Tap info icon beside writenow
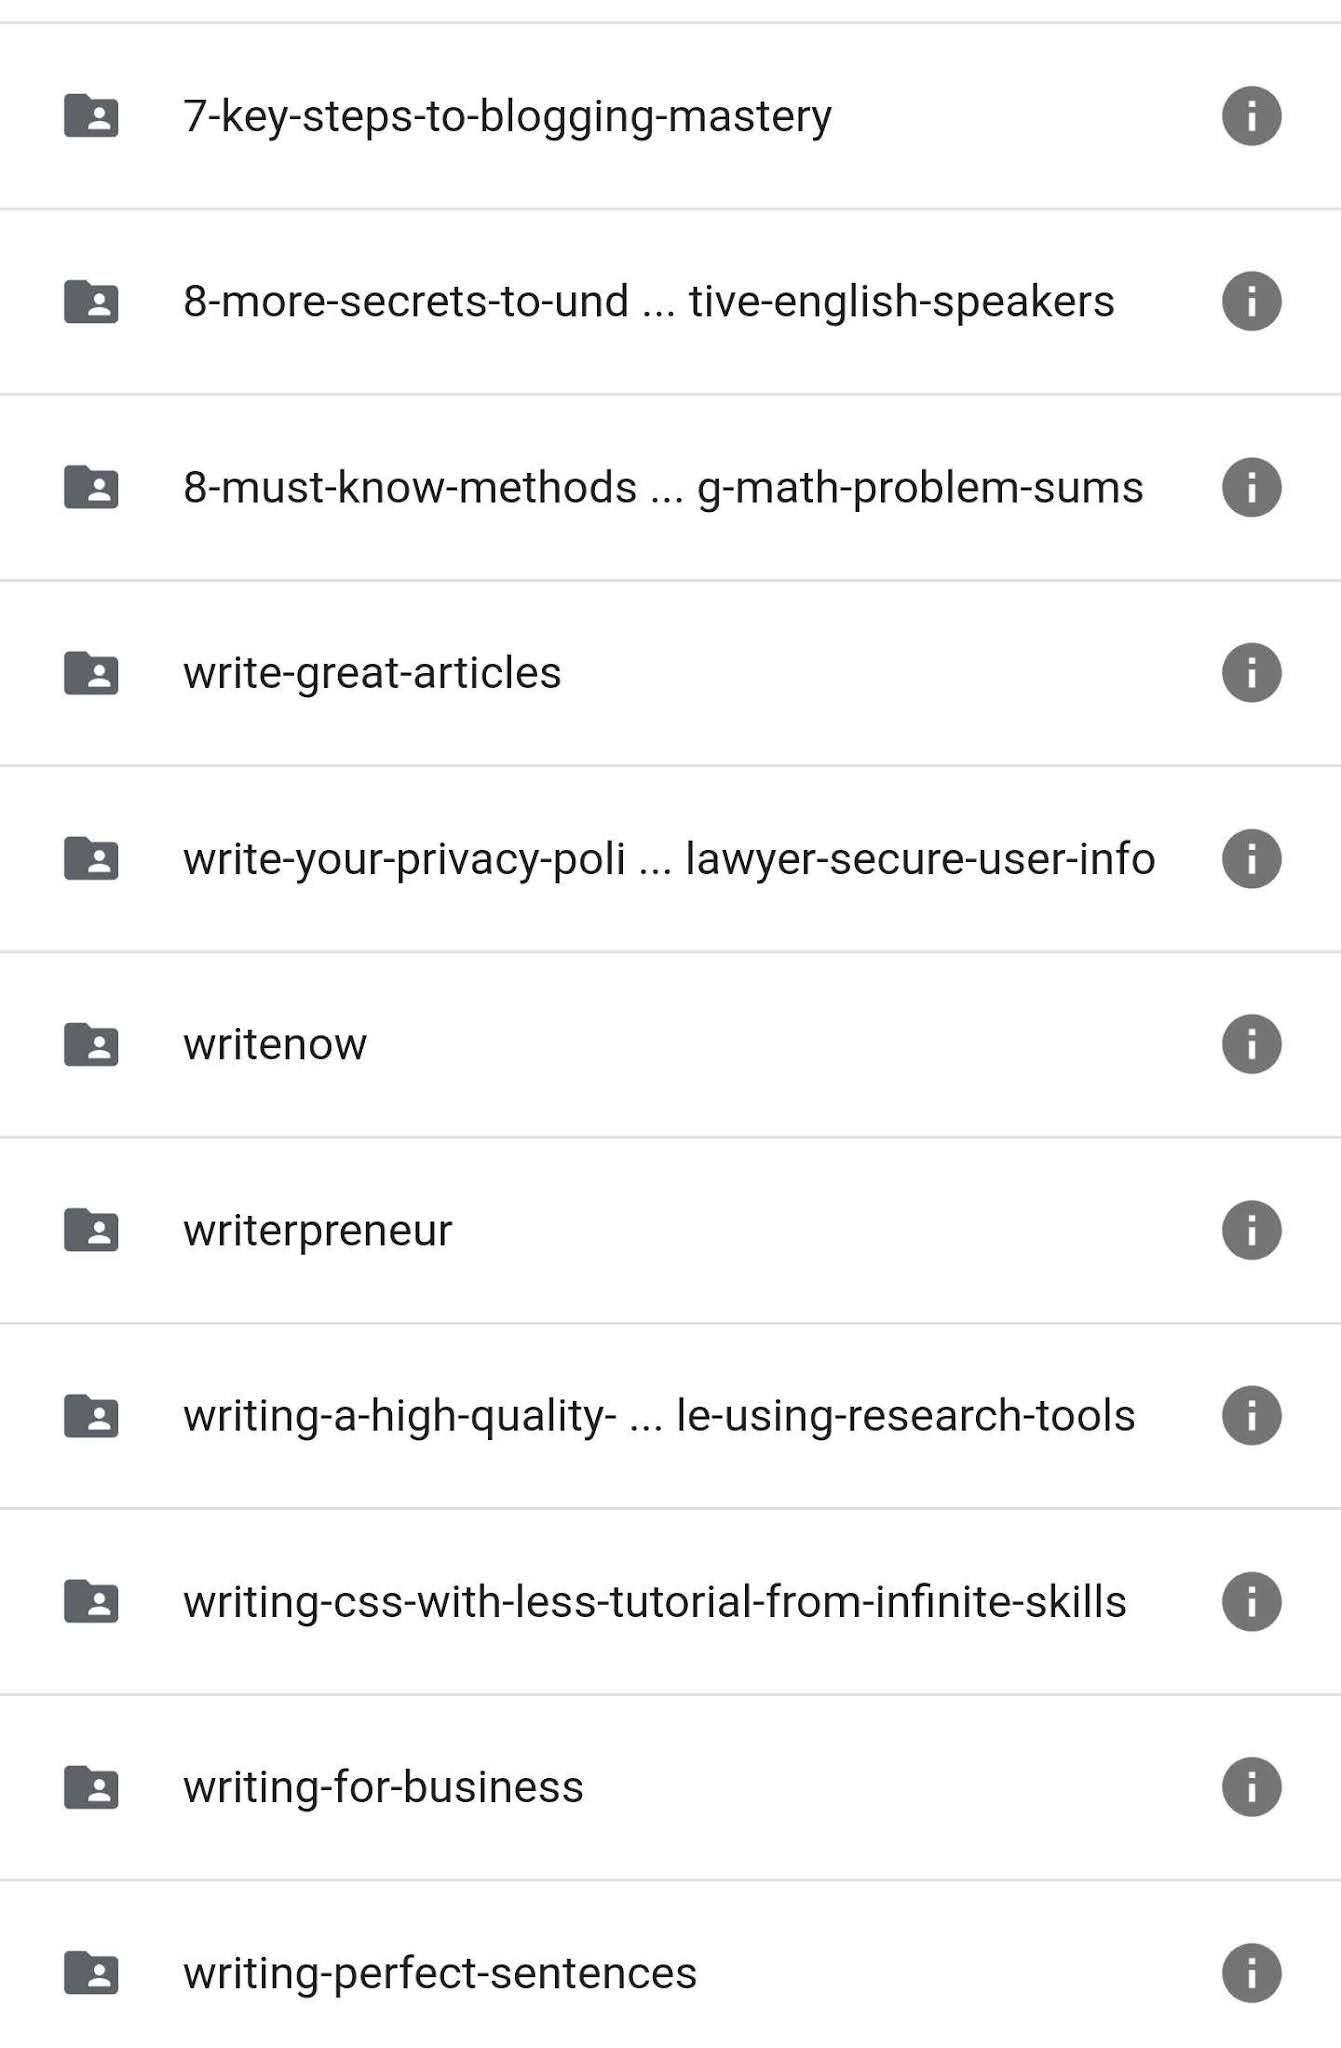 click(1251, 1044)
